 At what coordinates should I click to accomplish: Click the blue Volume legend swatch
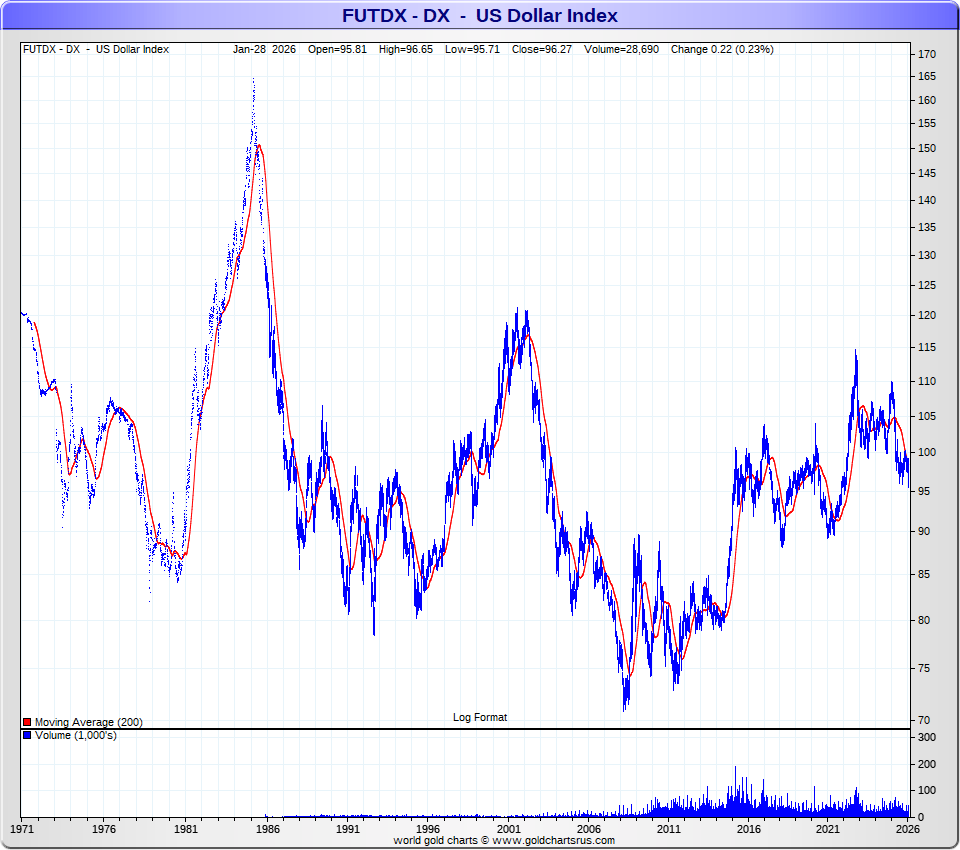(x=27, y=736)
